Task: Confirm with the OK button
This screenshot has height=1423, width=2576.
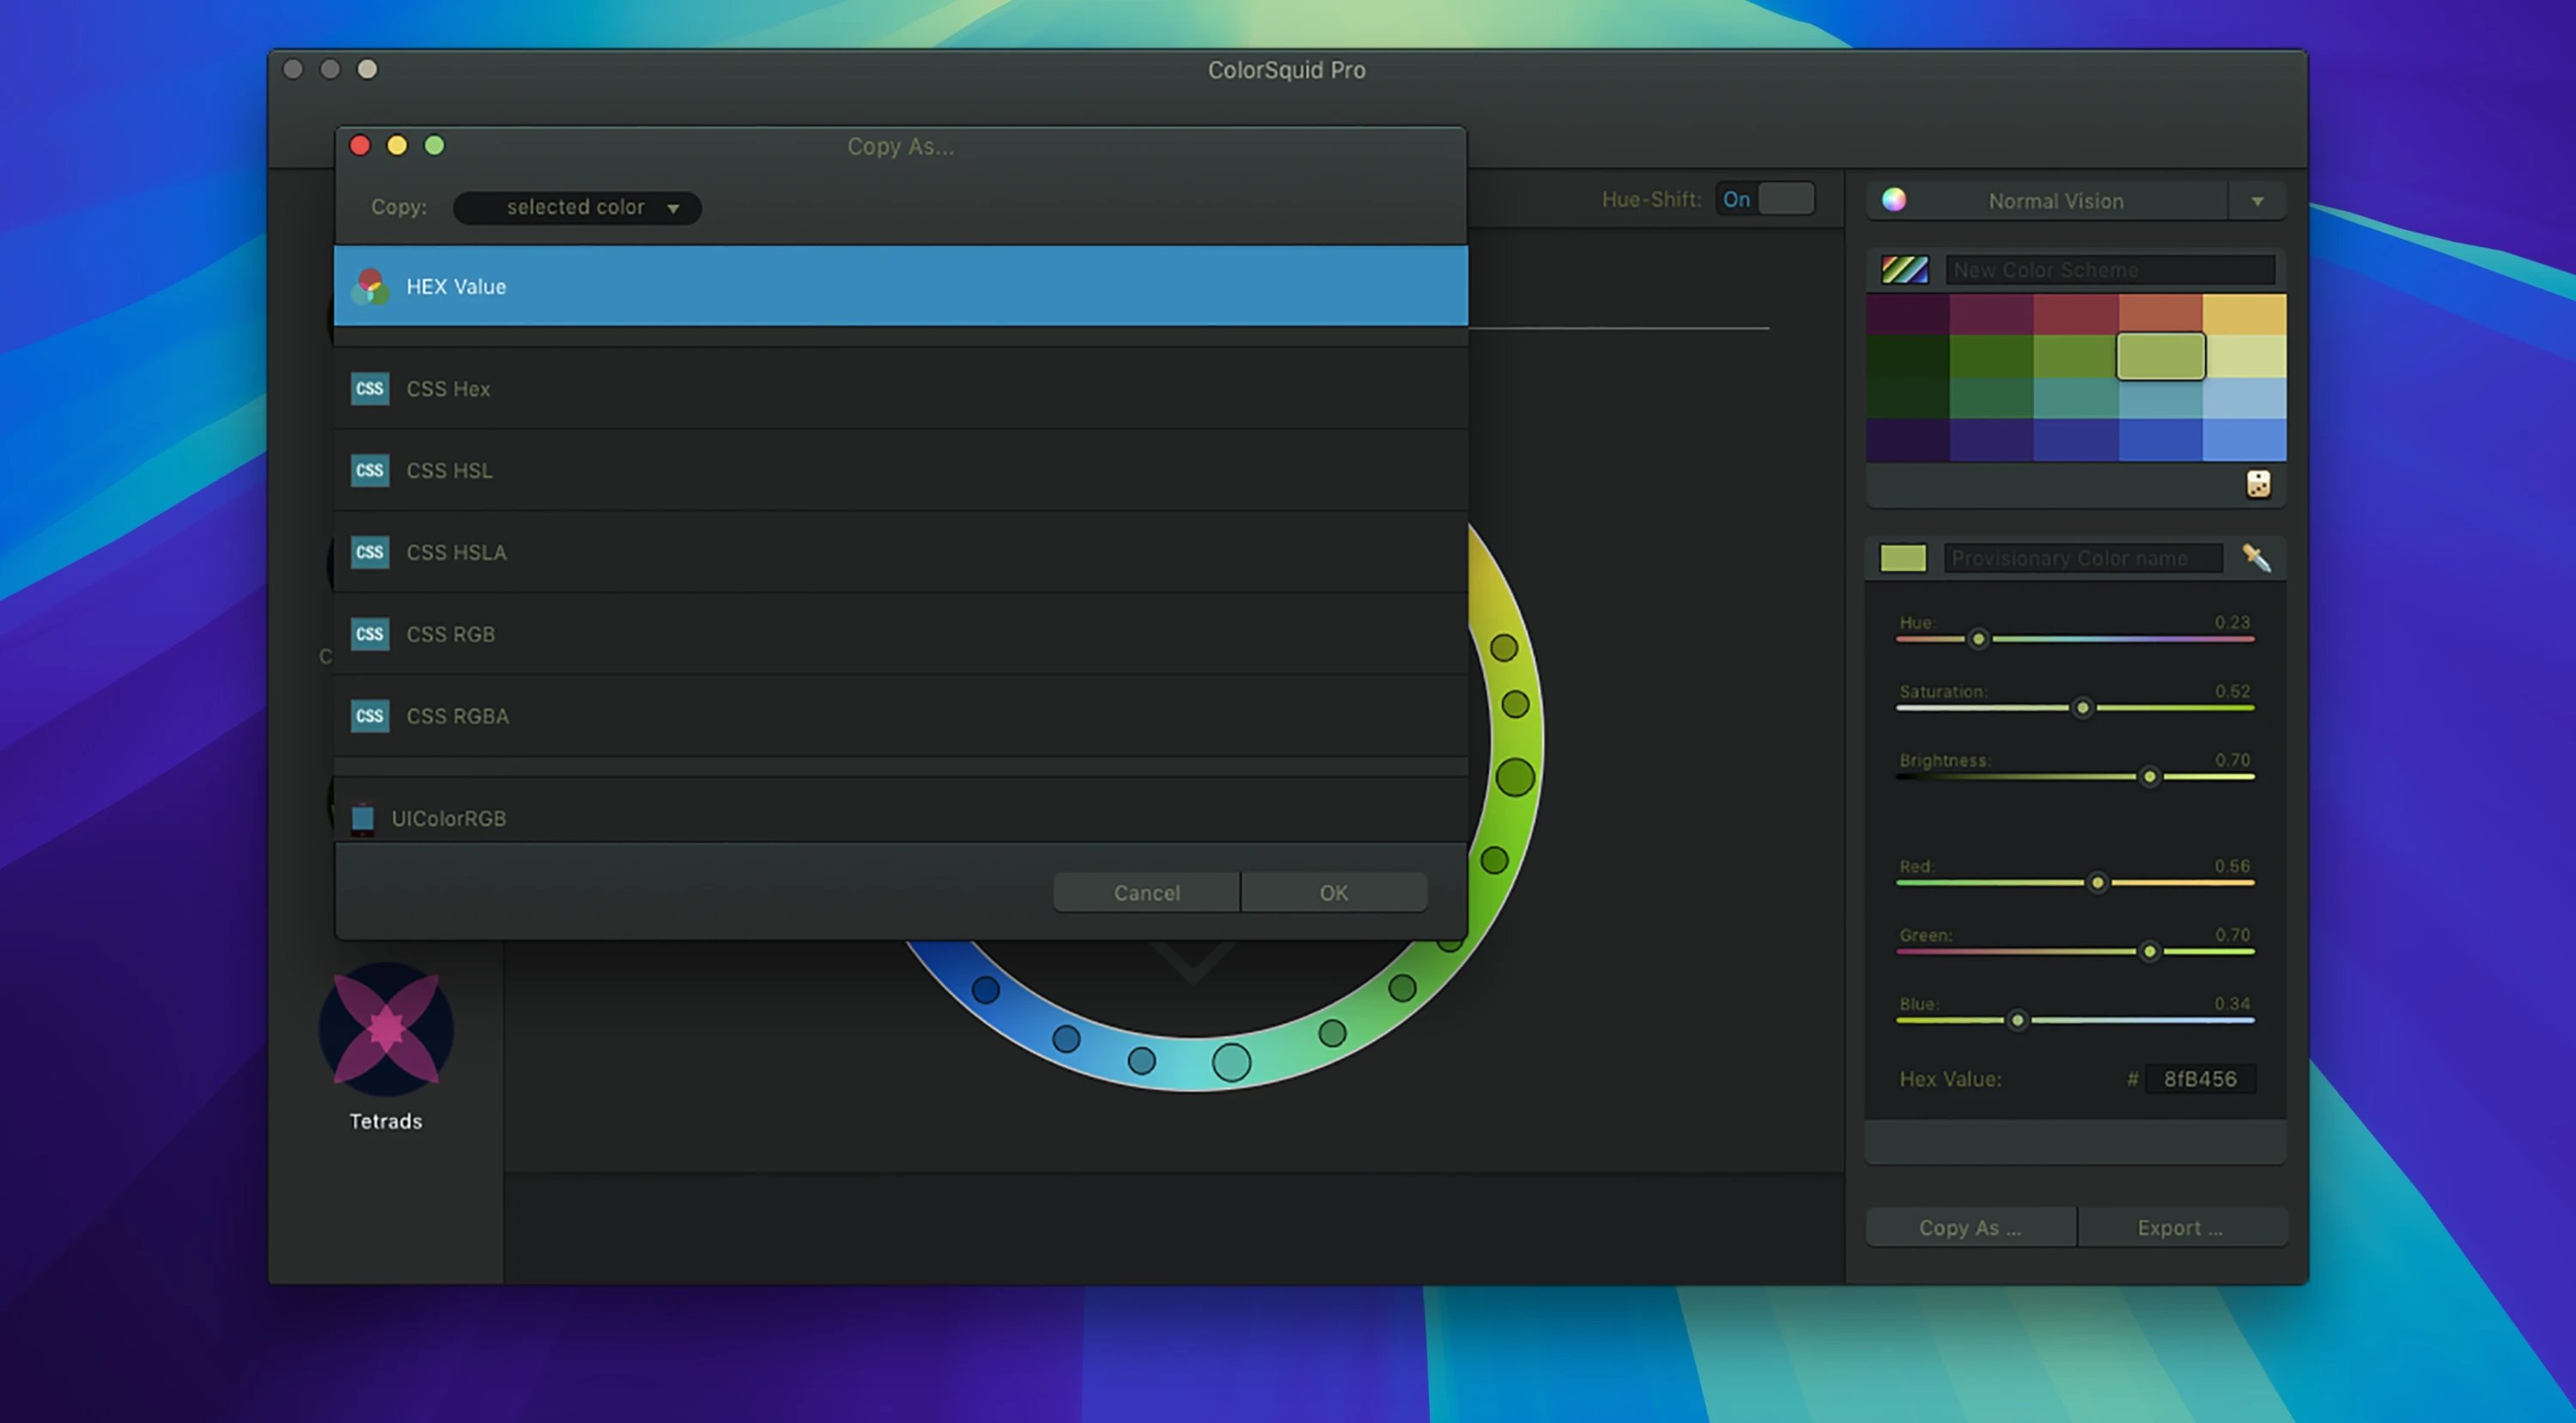Action: [x=1333, y=892]
